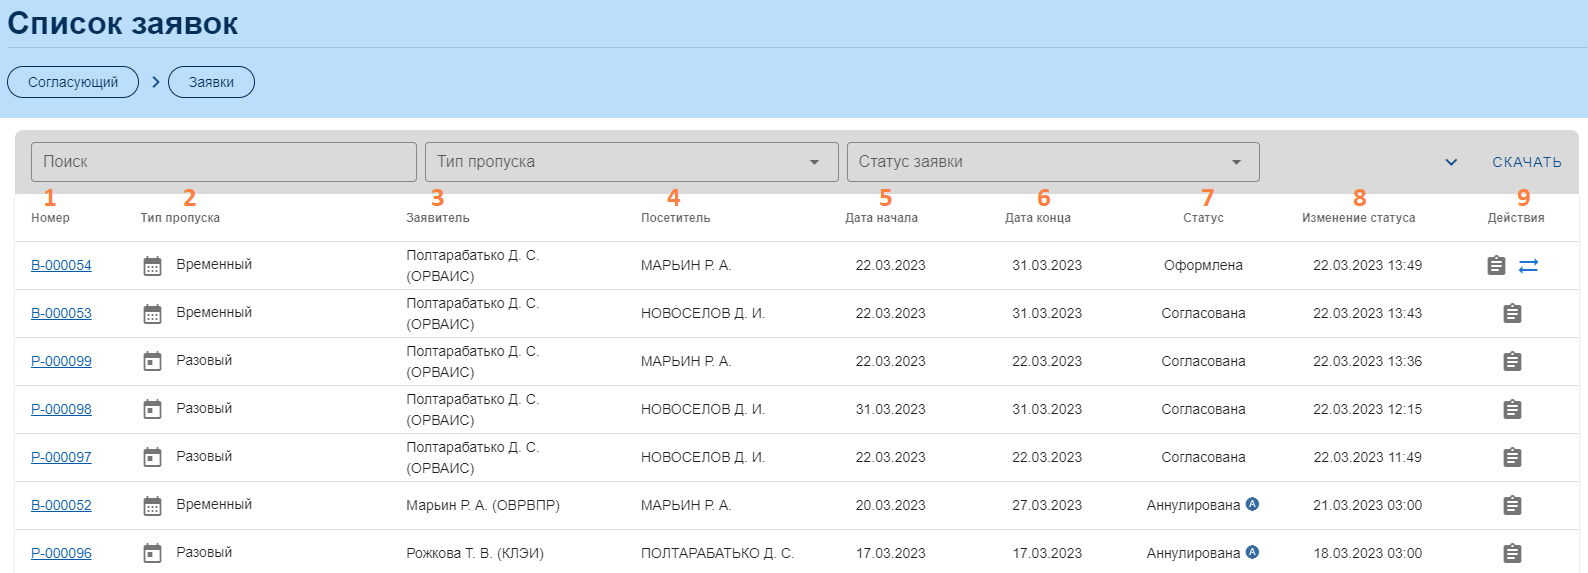
Task: Open request link Р-000096
Action: pyautogui.click(x=61, y=553)
